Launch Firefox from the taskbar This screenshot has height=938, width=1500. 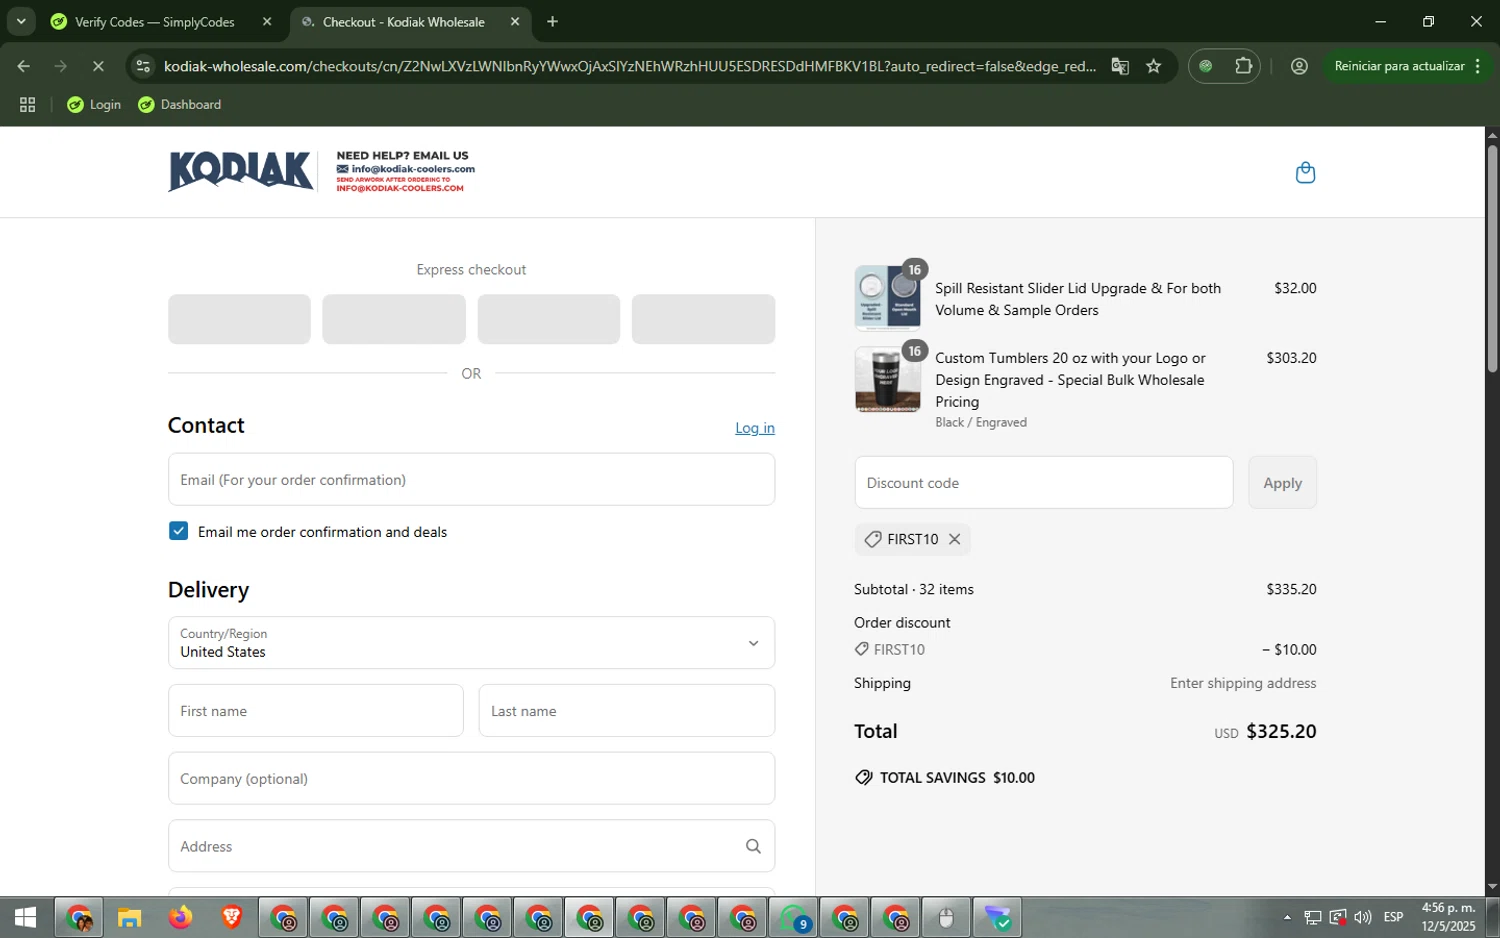tap(180, 917)
